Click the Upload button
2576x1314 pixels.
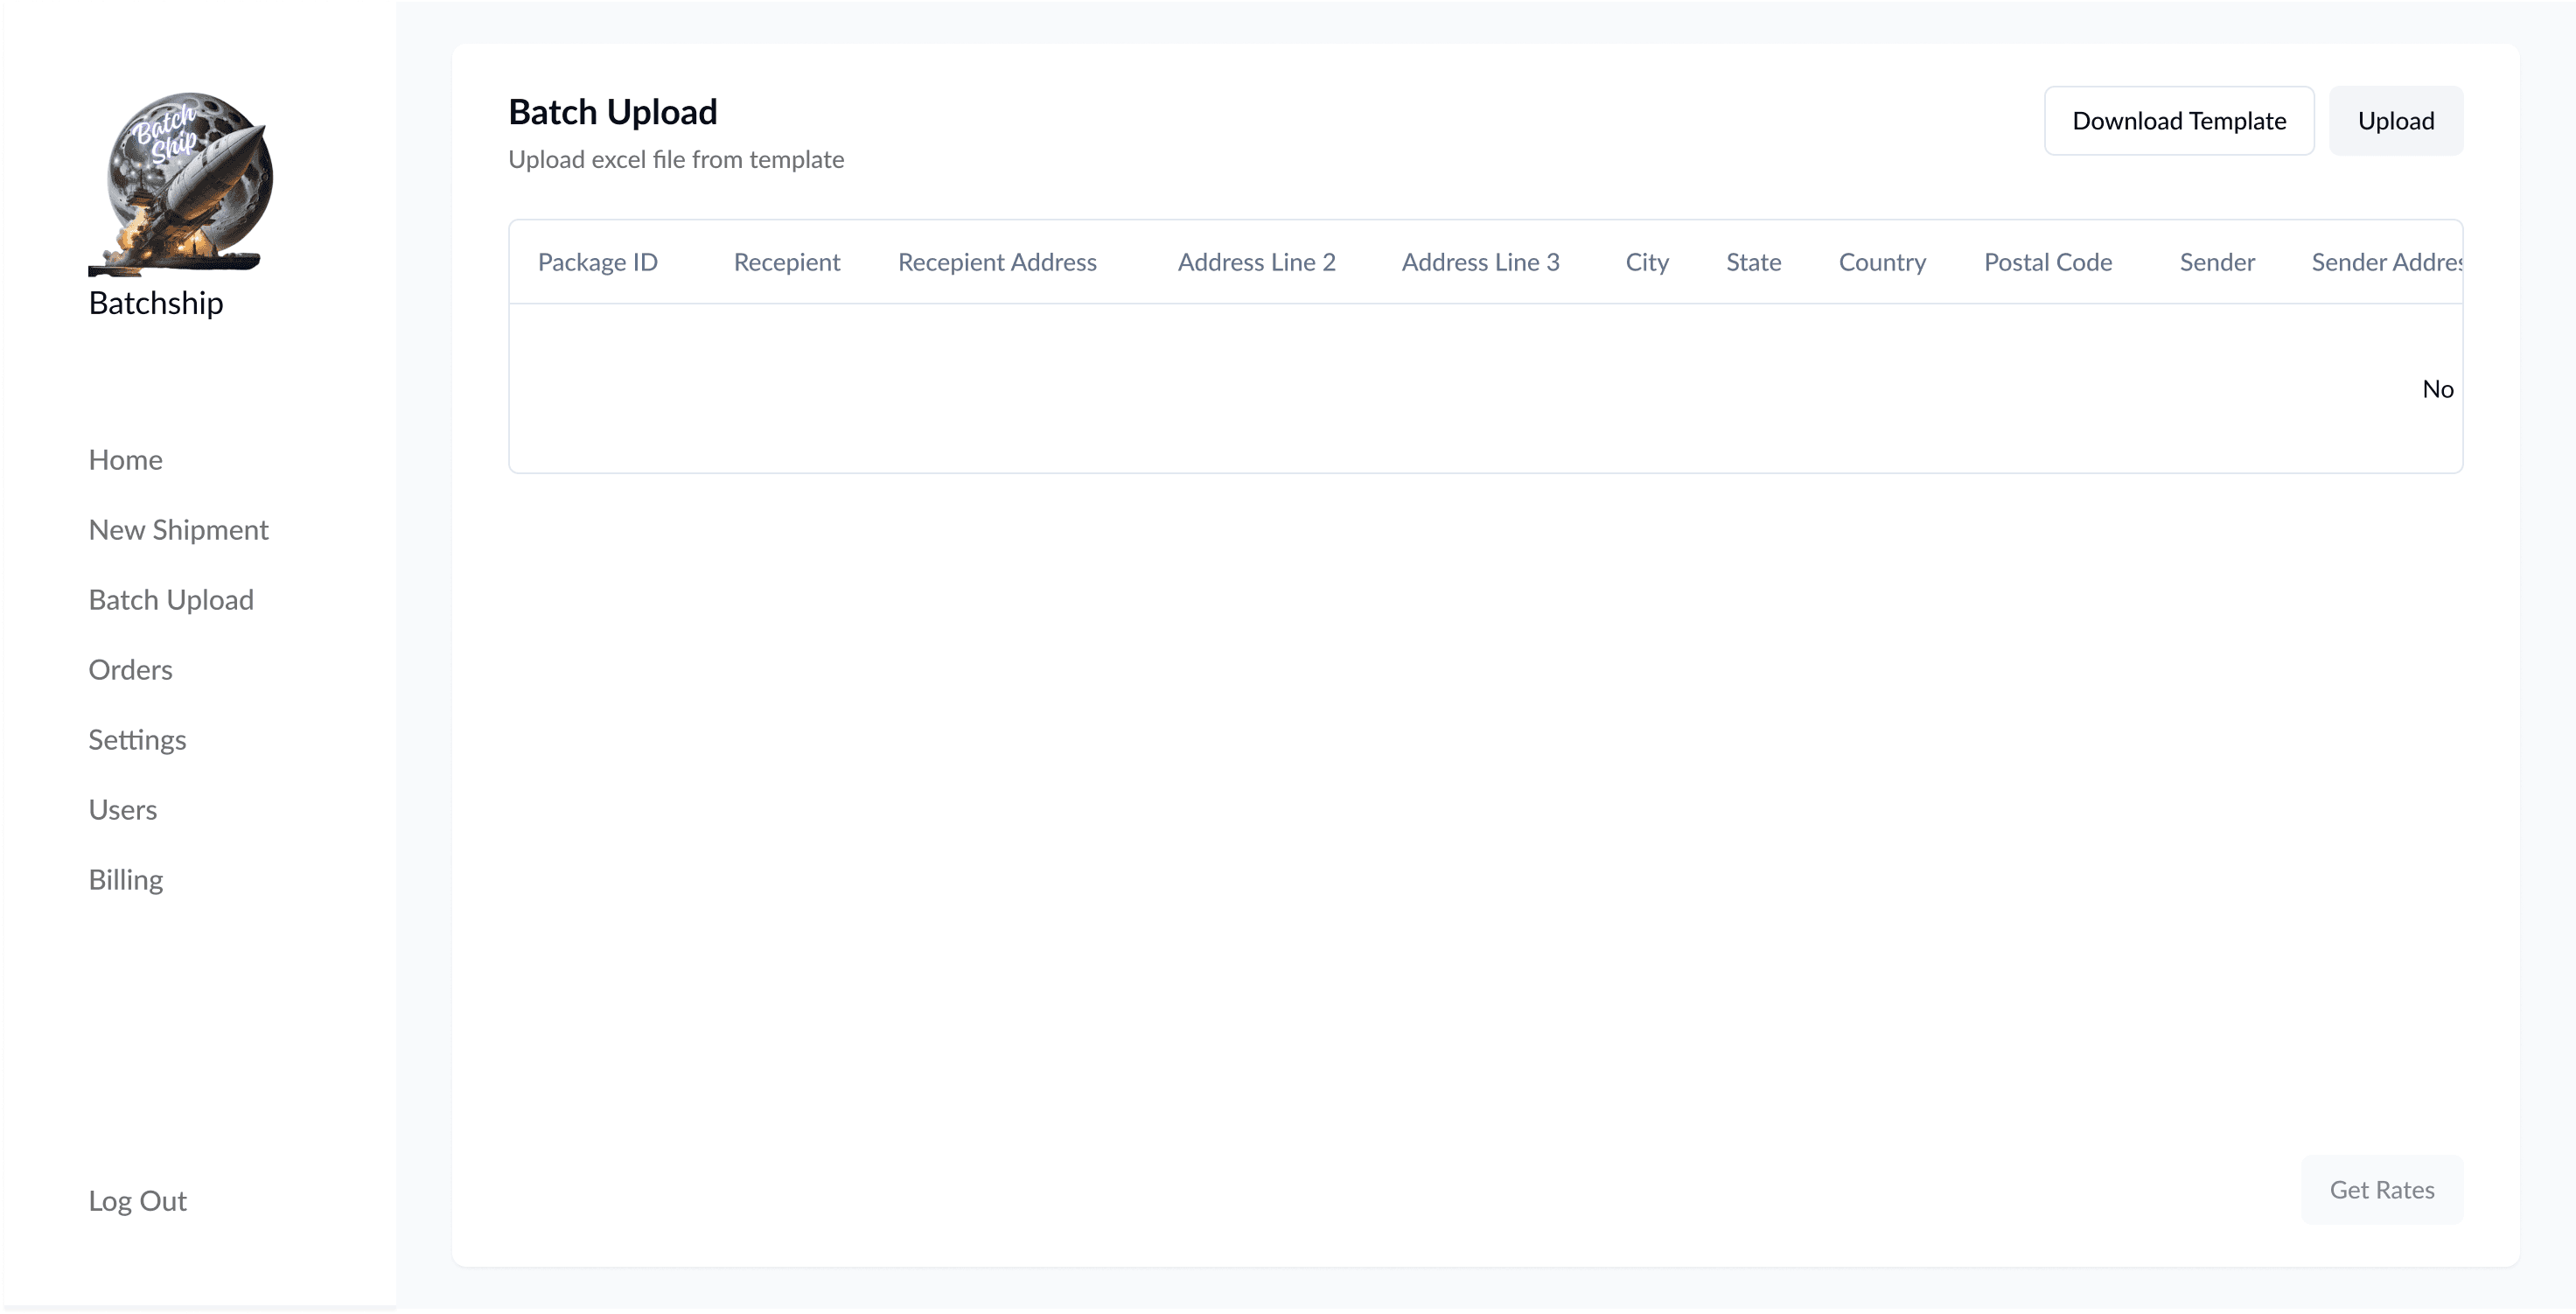(x=2395, y=121)
